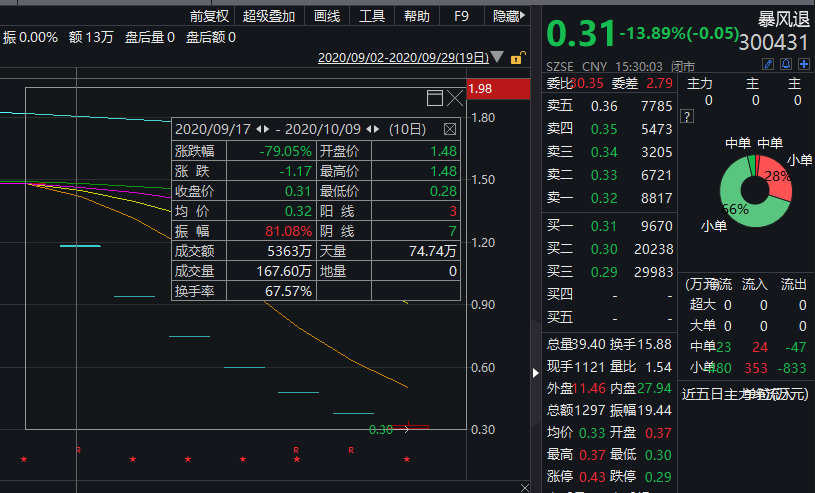
Task: Click the 天量 74.74万 cell
Action: pyautogui.click(x=416, y=251)
